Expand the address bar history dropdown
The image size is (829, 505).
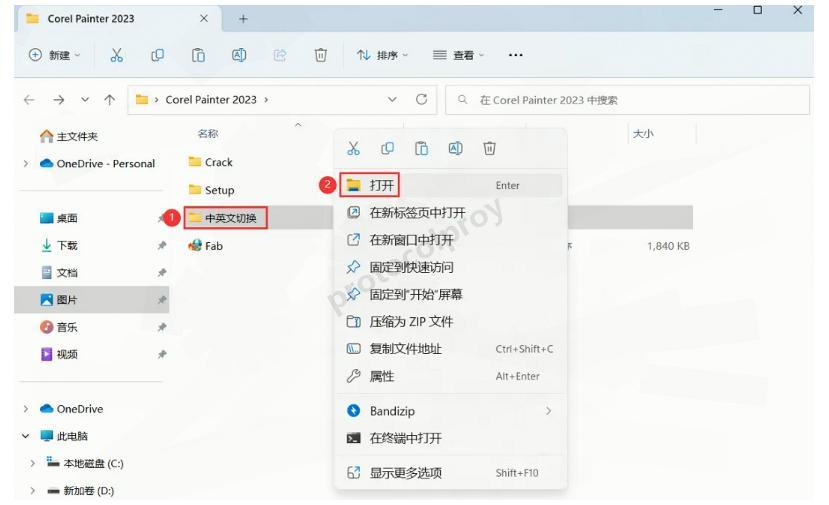click(x=392, y=99)
